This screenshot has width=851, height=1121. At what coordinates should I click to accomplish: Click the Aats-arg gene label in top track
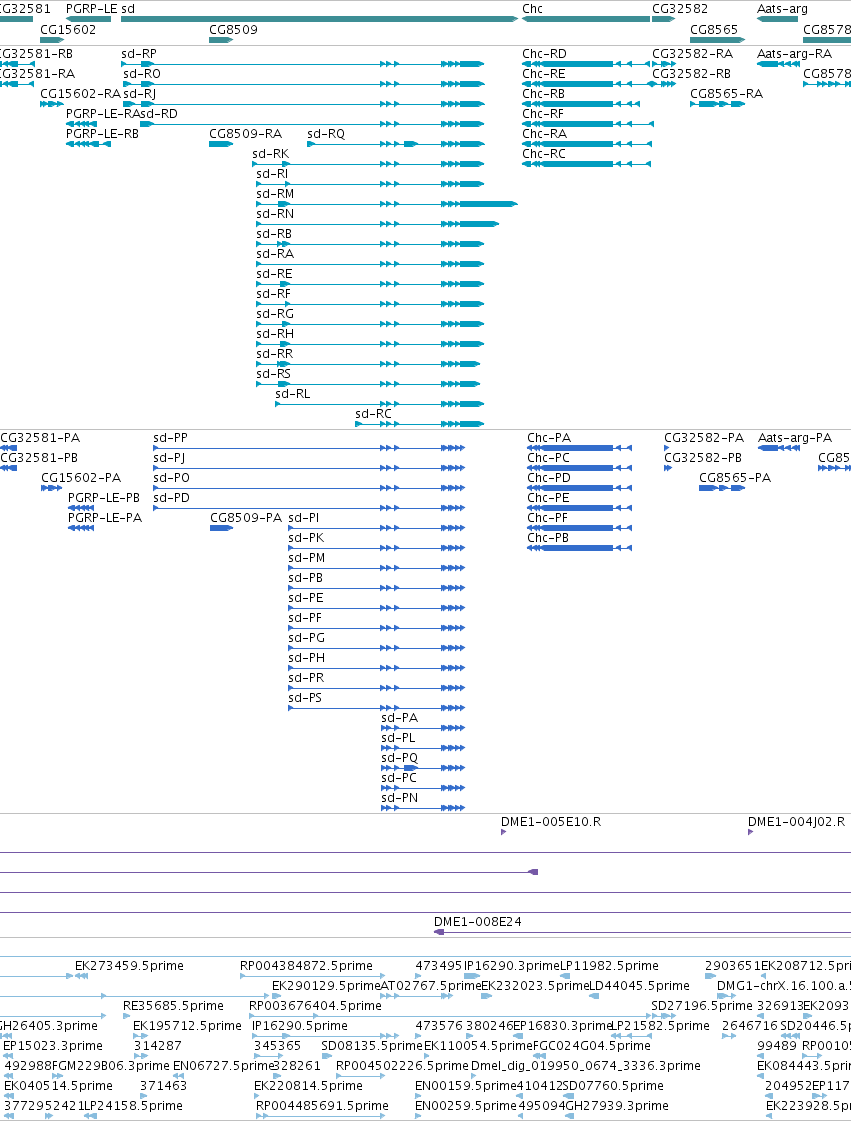click(x=782, y=9)
